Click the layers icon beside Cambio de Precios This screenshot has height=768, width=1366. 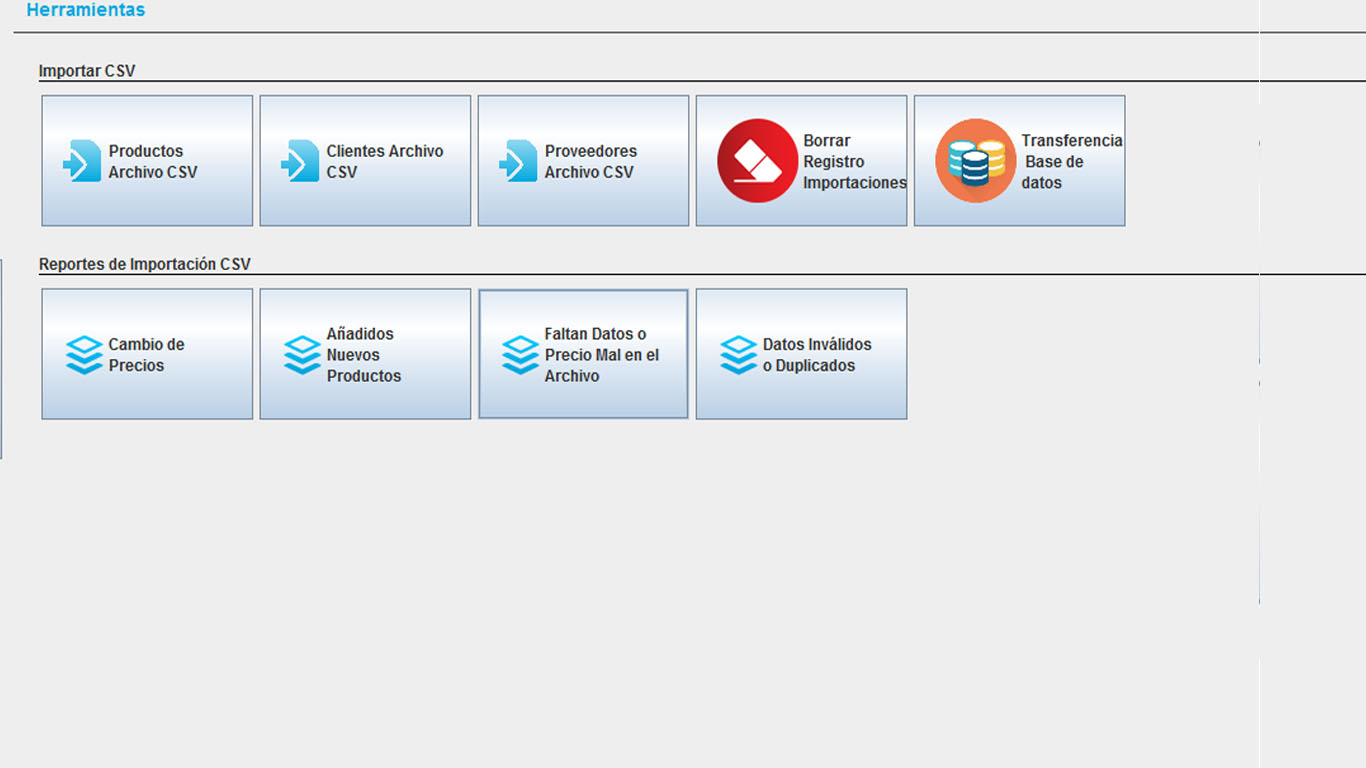tap(84, 355)
